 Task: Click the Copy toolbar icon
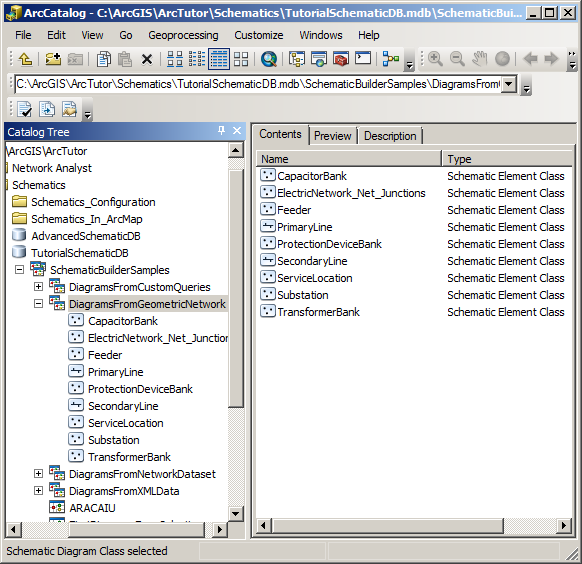pos(104,59)
